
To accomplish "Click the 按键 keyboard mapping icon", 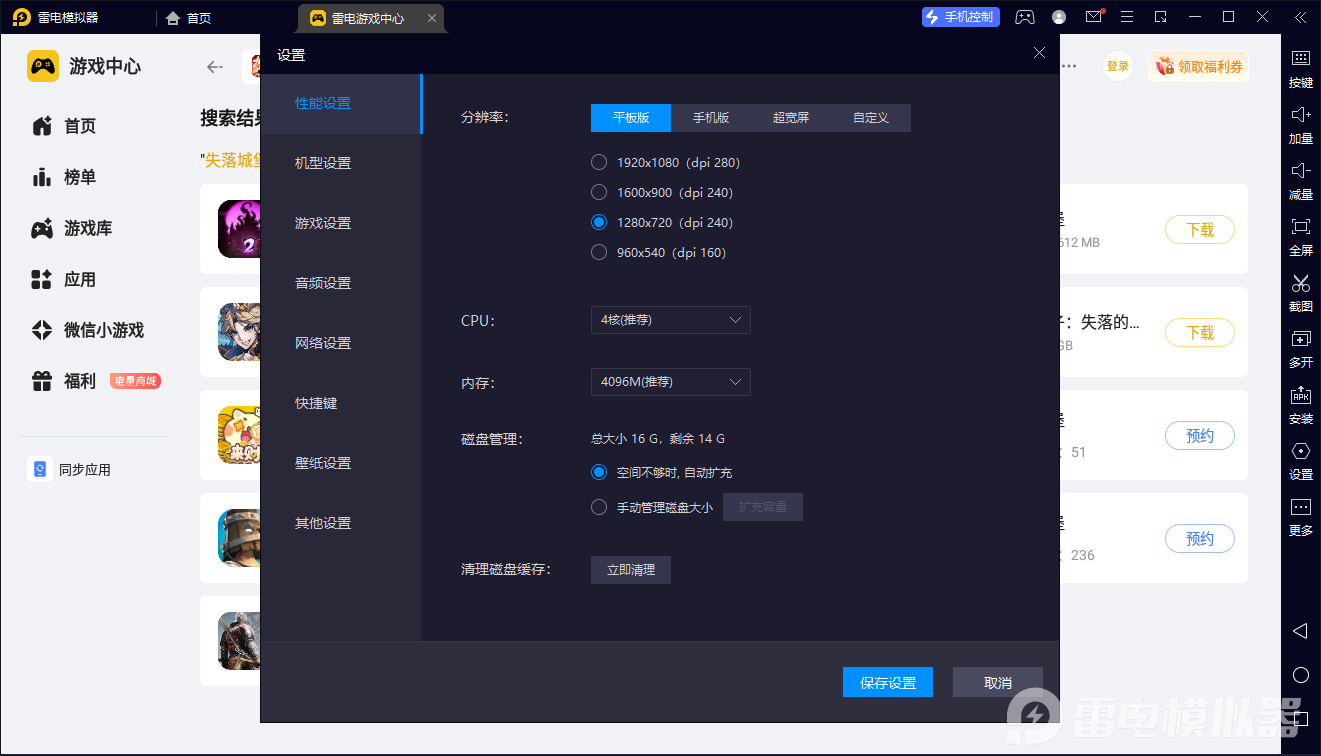I will click(1300, 59).
